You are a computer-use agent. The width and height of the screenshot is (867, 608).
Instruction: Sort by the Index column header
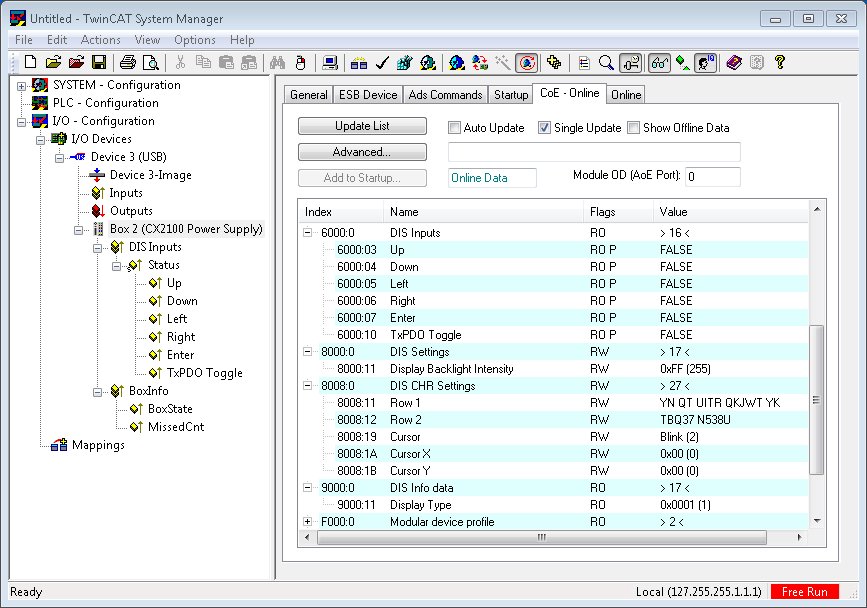pos(341,212)
